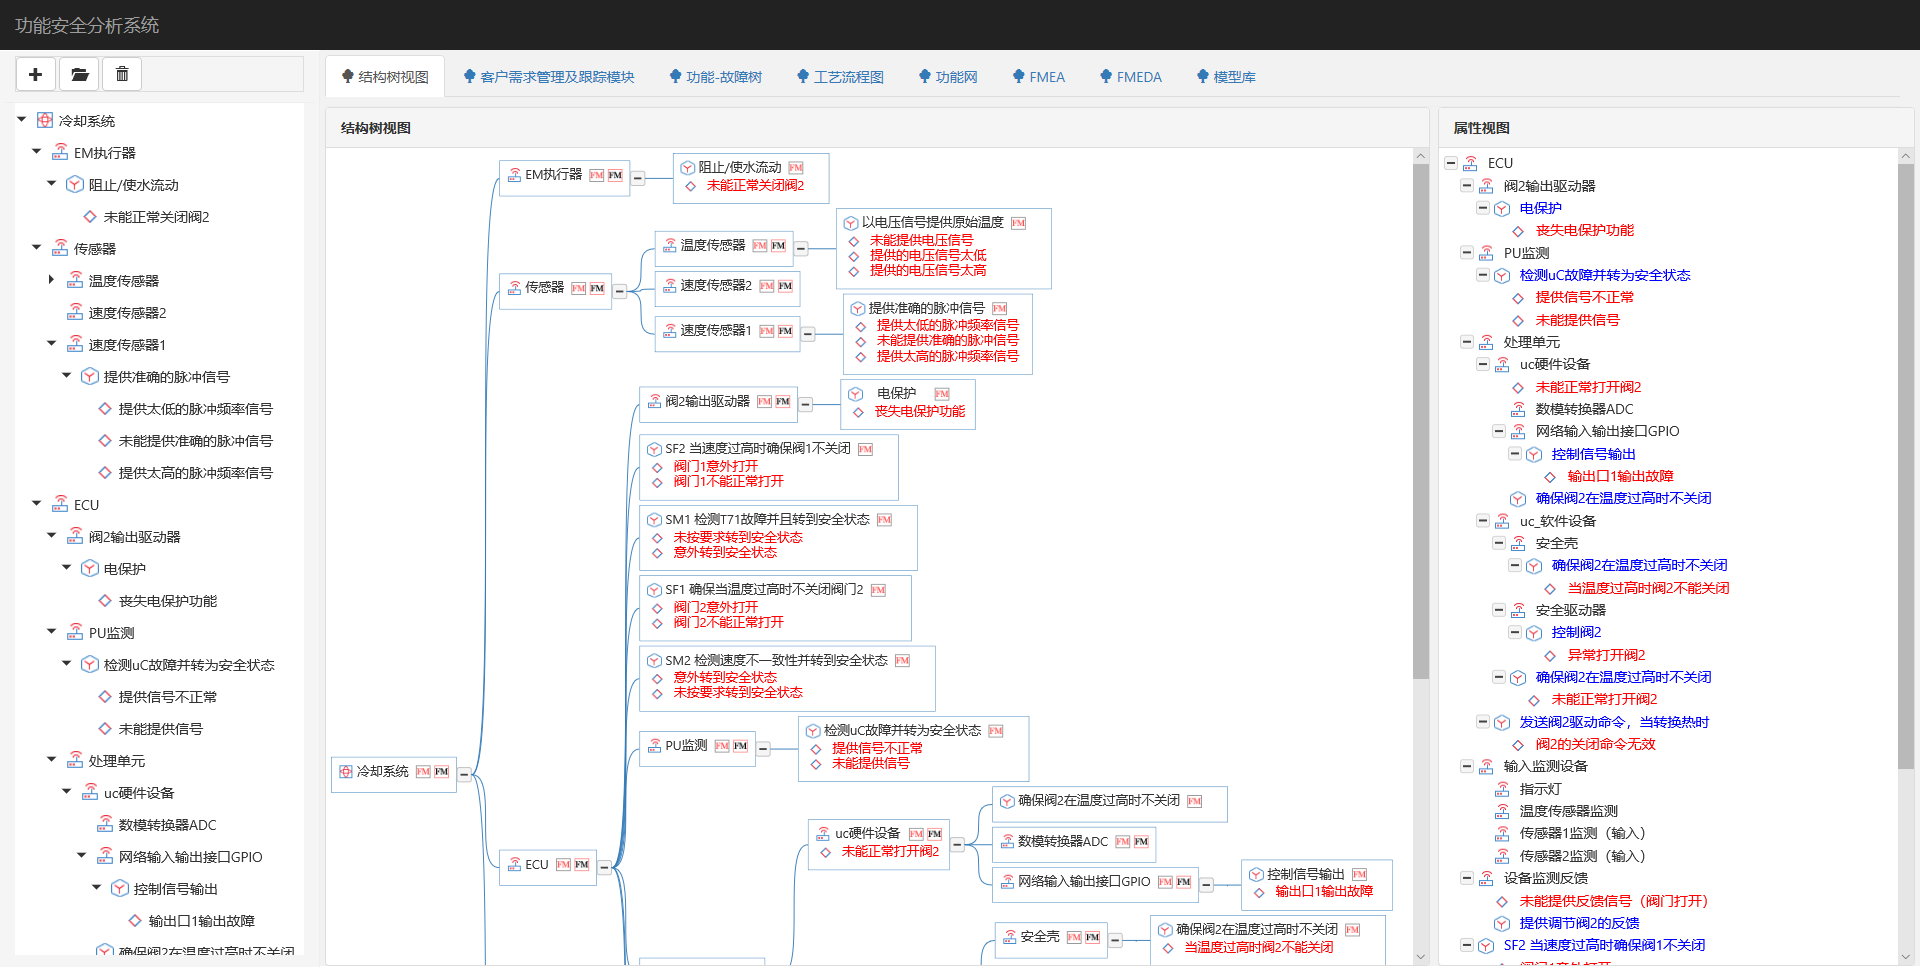1920x967 pixels.
Task: Click the 电保护 function node icon in the diagram
Action: (857, 392)
